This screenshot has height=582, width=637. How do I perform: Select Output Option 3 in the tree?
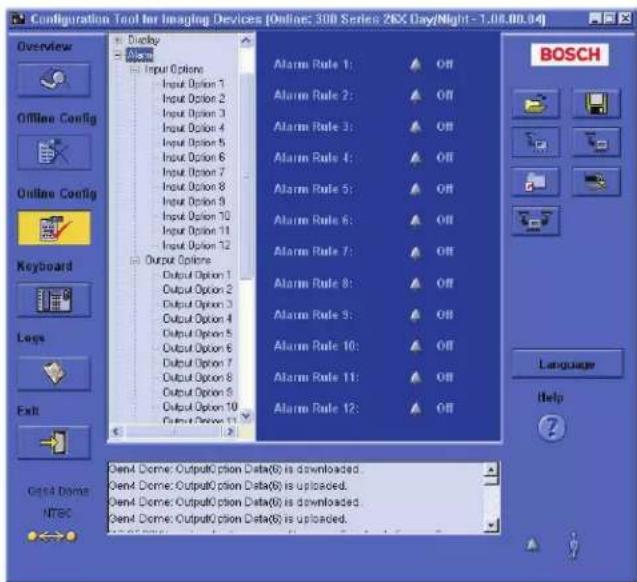pyautogui.click(x=197, y=304)
